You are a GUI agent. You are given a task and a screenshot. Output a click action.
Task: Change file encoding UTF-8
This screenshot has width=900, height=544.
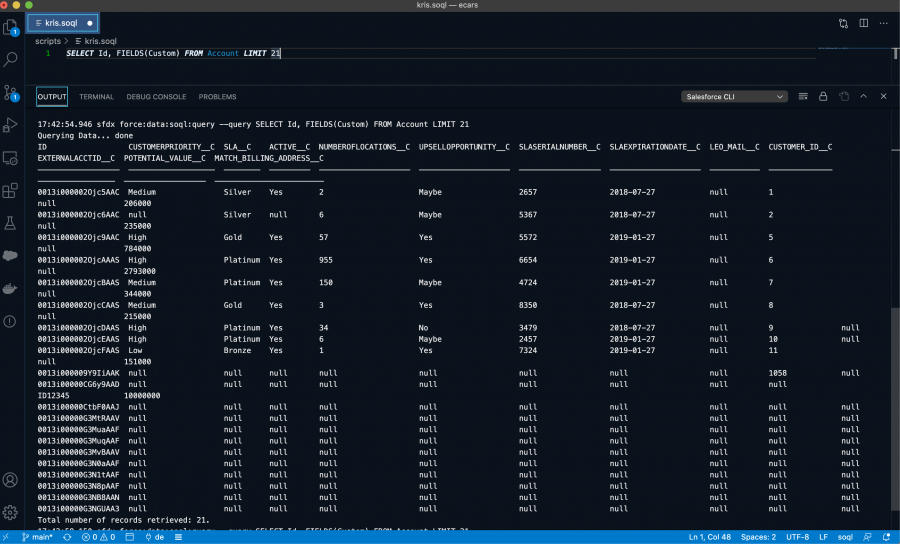797,537
